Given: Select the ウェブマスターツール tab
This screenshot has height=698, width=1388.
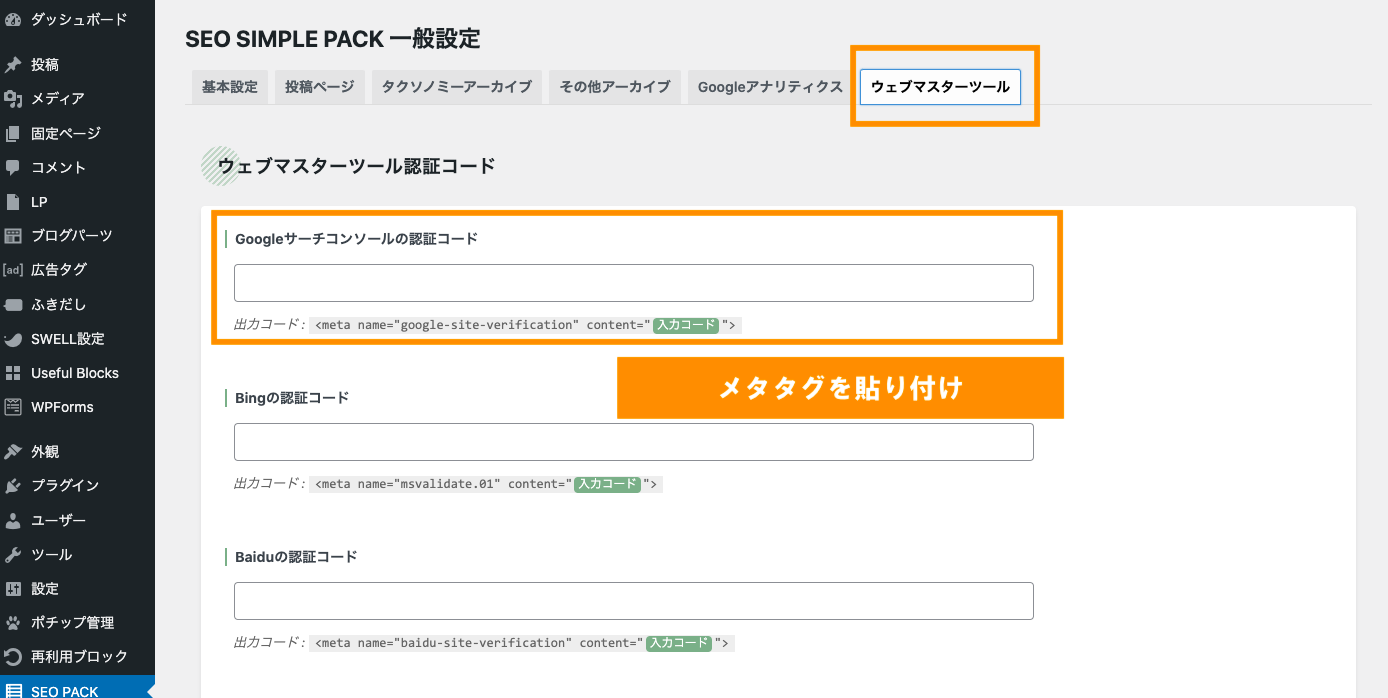Looking at the screenshot, I should [x=940, y=87].
